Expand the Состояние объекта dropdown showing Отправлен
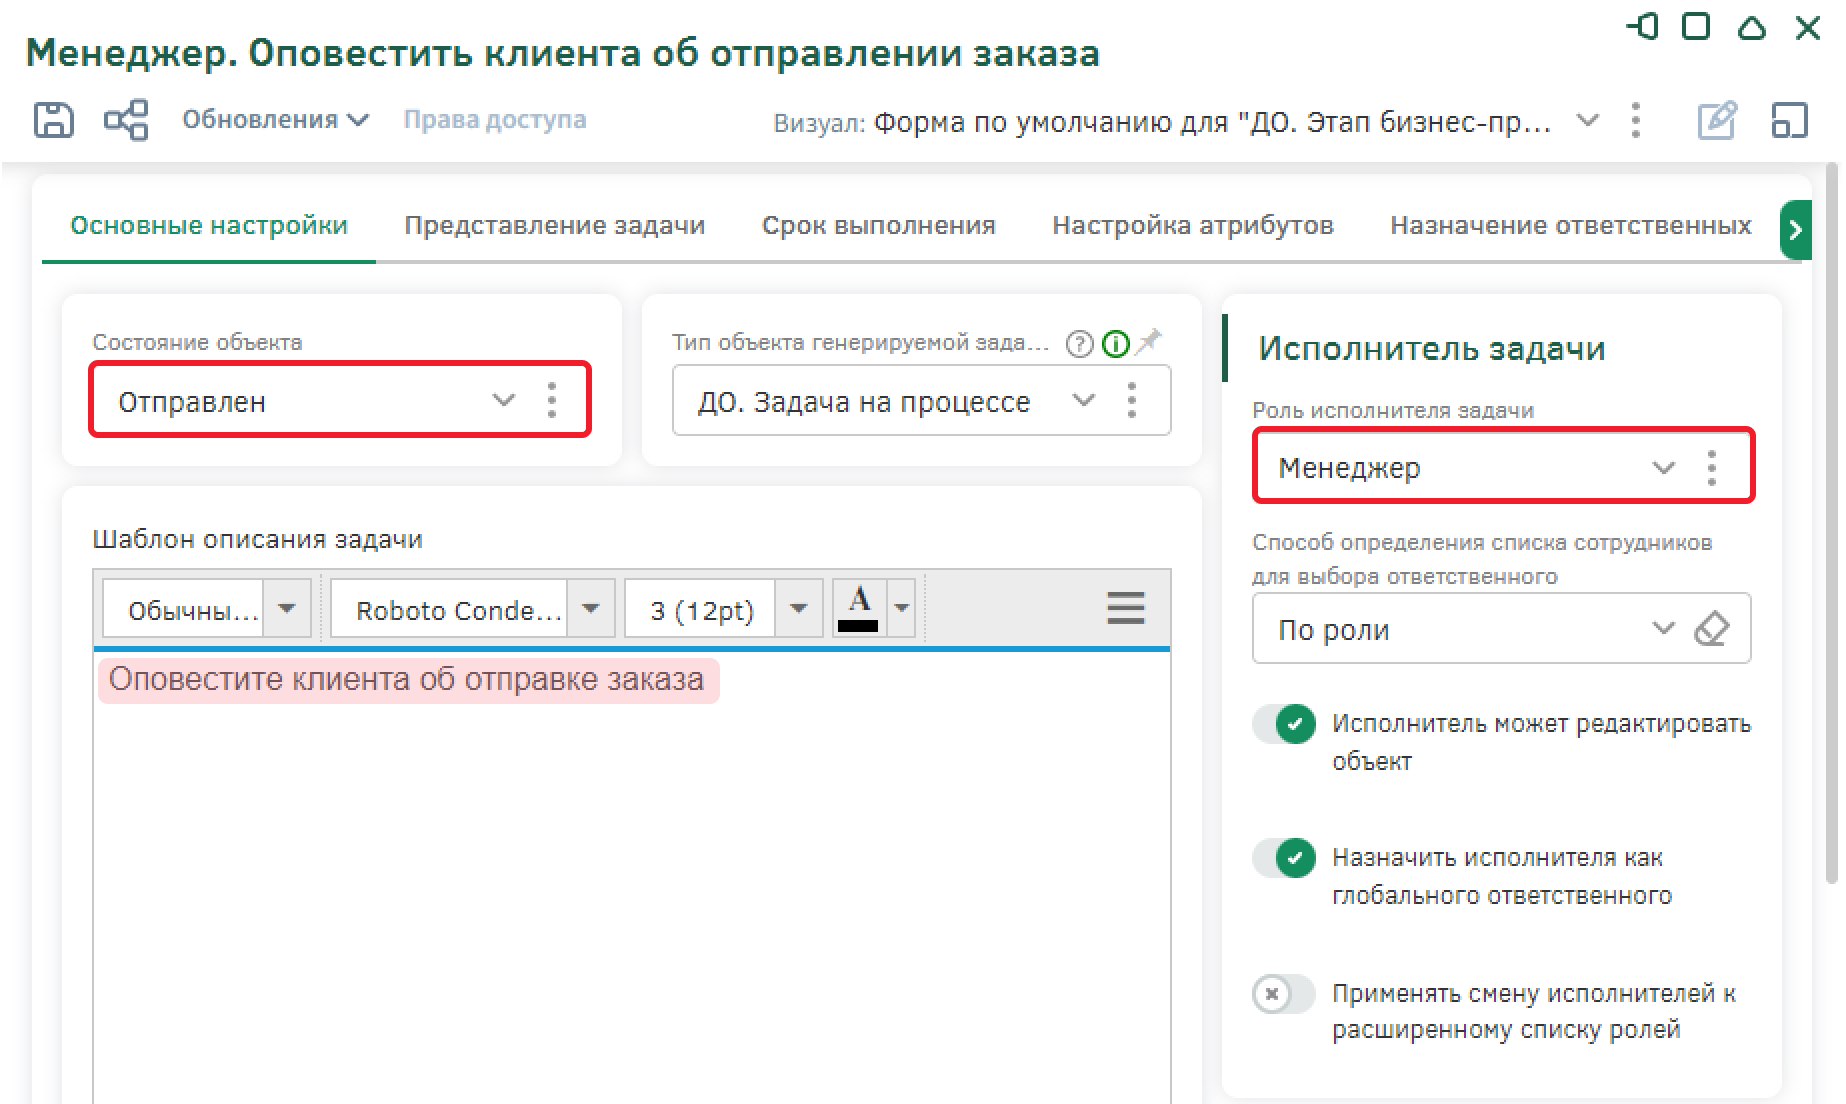The width and height of the screenshot is (1846, 1104). 503,401
